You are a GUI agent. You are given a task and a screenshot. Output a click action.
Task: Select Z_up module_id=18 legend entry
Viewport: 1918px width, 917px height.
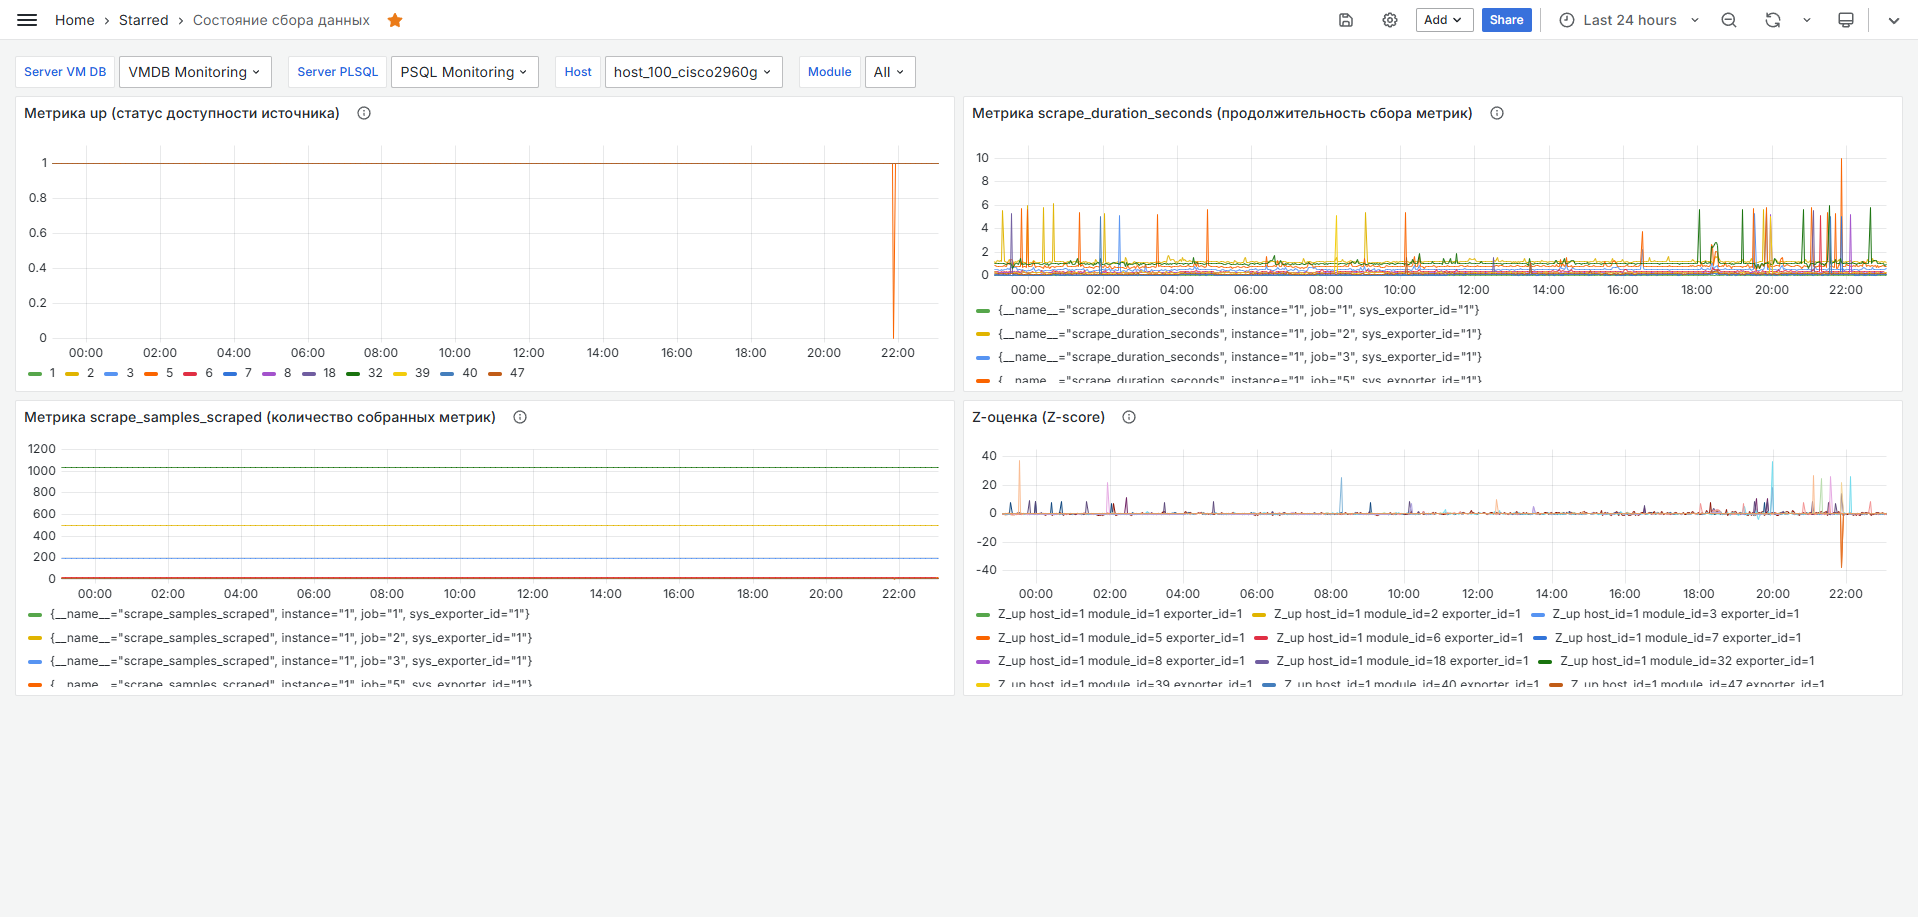(1402, 661)
